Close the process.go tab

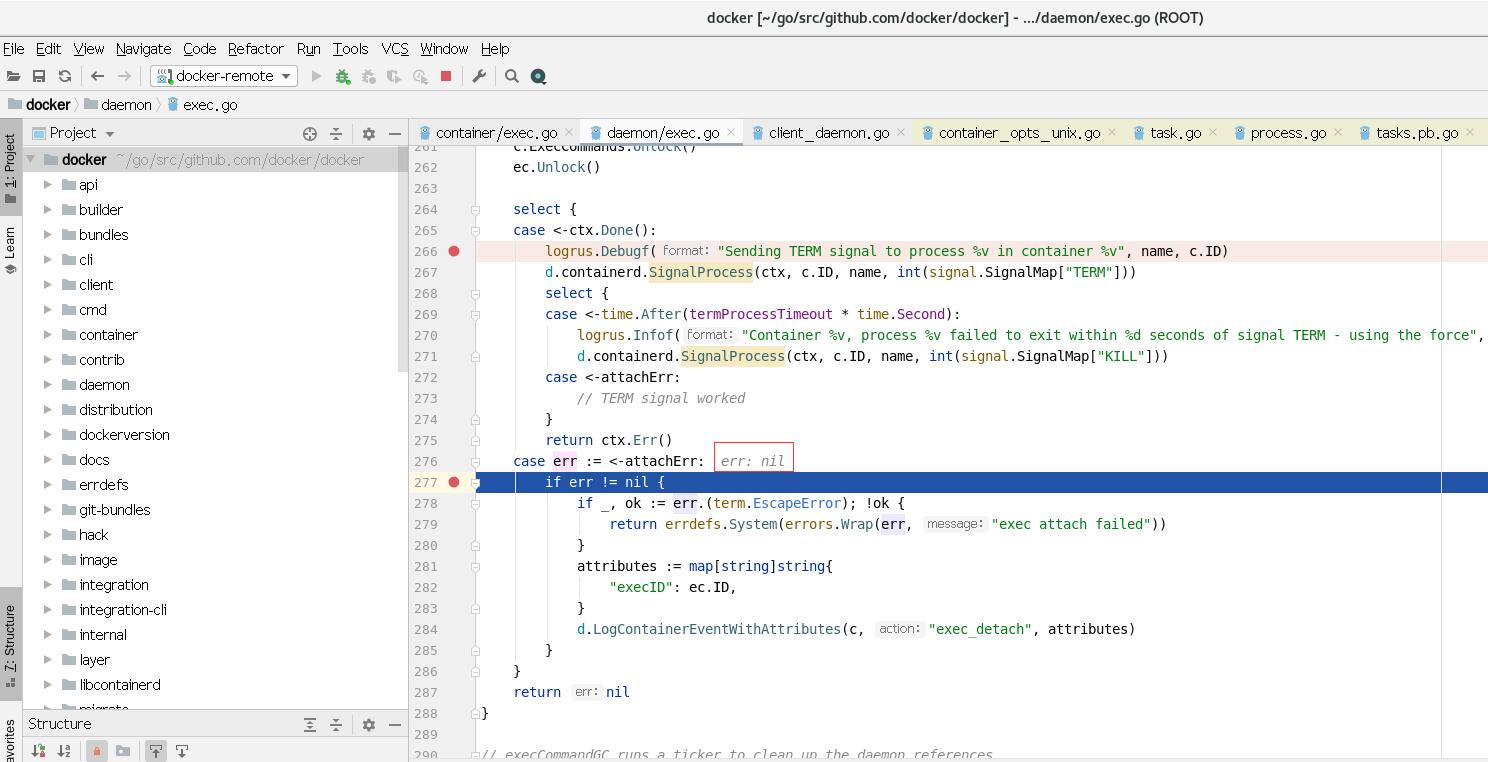click(x=1339, y=132)
